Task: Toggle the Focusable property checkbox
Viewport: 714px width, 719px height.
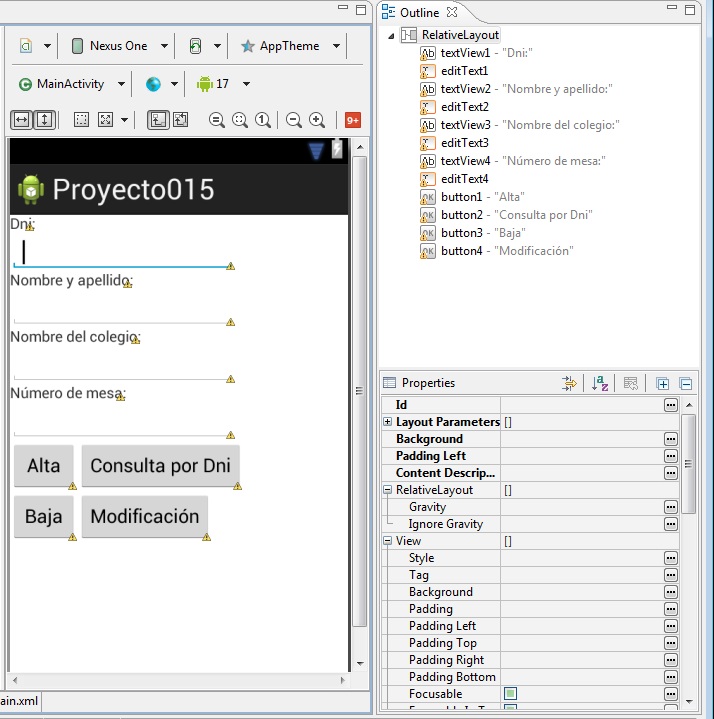Action: [510, 694]
